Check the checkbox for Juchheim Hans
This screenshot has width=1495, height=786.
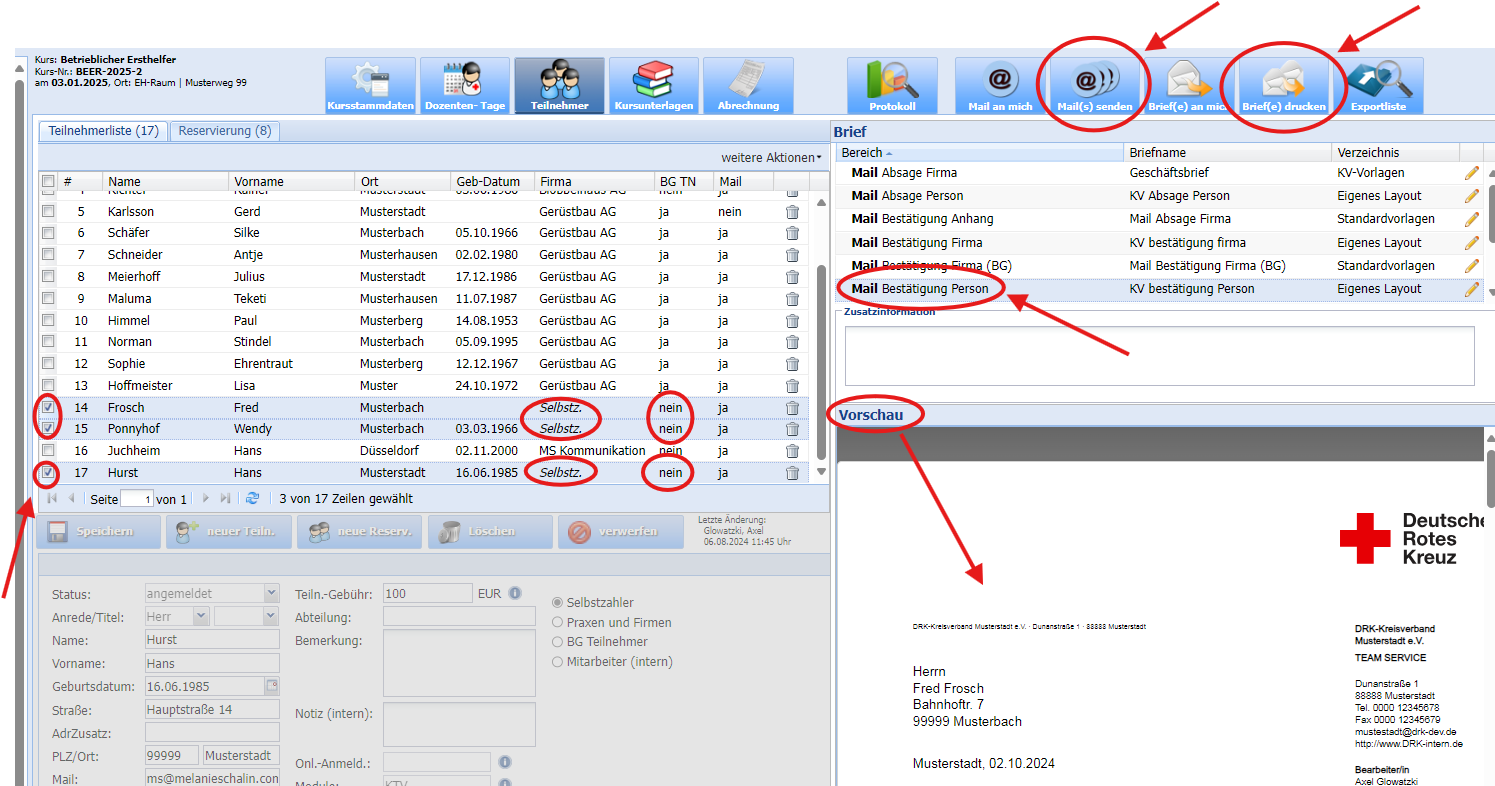point(48,451)
